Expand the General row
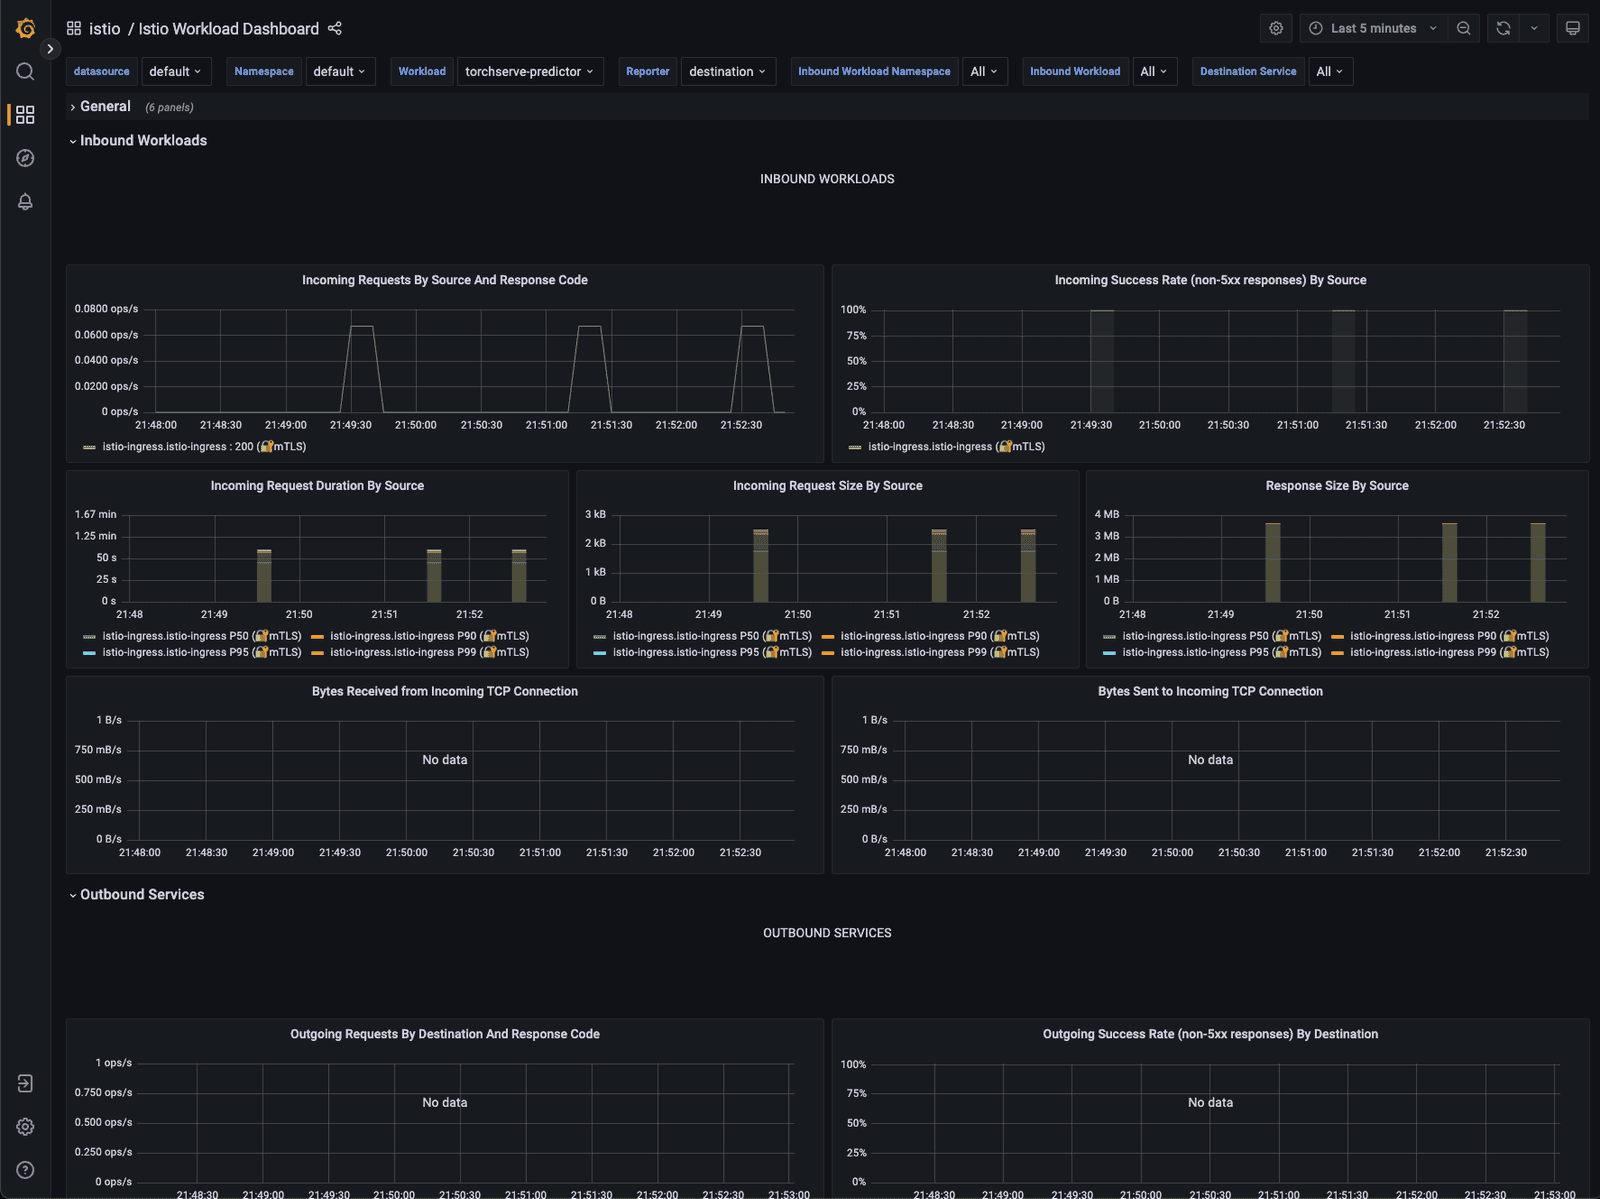This screenshot has height=1199, width=1600. [x=105, y=107]
